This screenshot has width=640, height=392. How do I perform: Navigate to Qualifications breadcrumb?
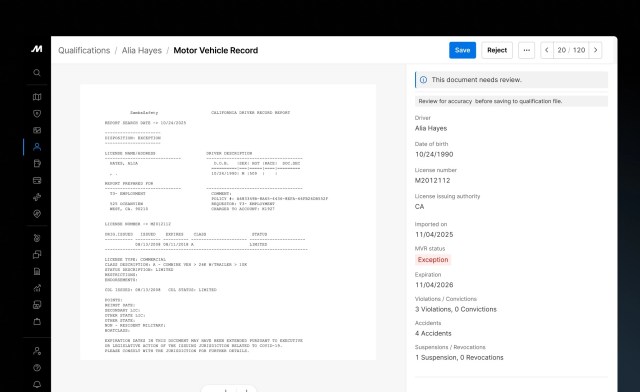84,50
